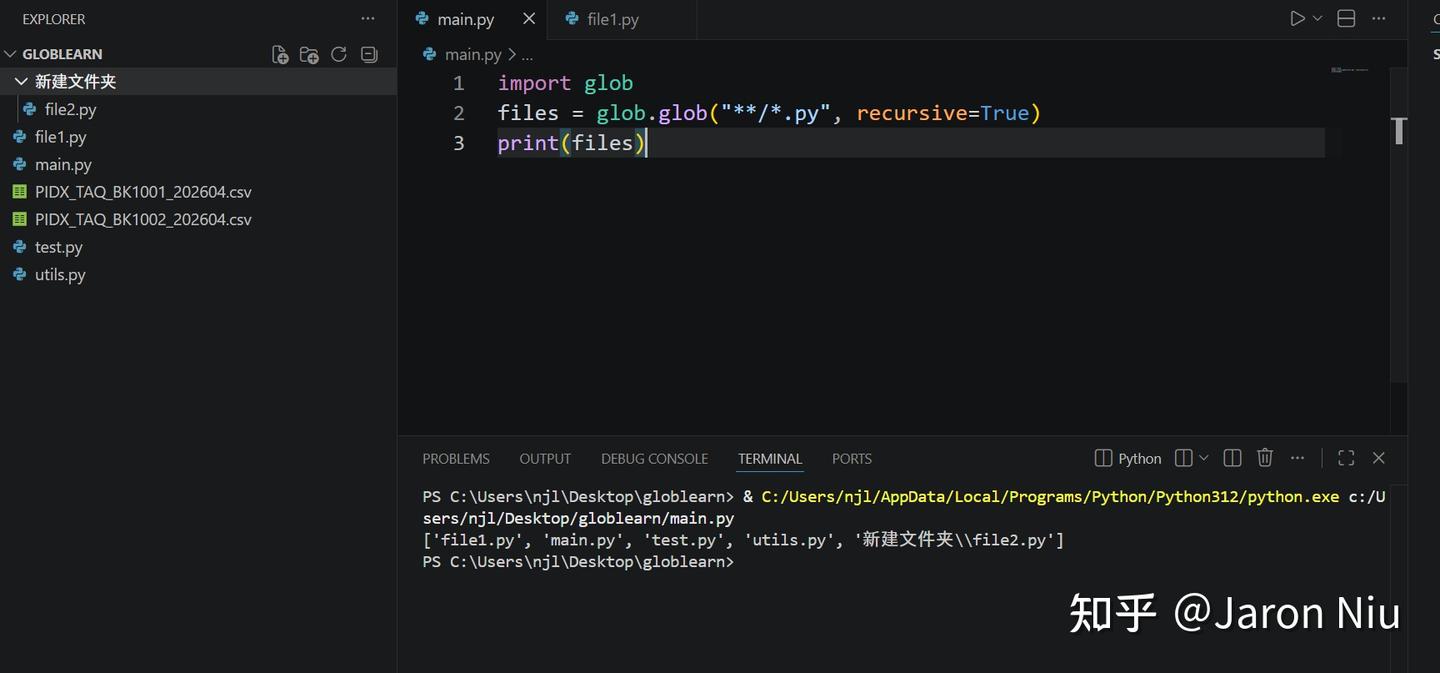Click line number 3 in the gutter
This screenshot has height=673, width=1440.
[x=458, y=143]
